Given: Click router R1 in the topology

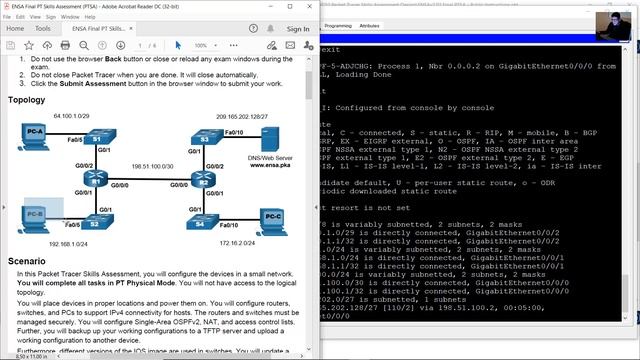Looking at the screenshot, I should click(96, 179).
